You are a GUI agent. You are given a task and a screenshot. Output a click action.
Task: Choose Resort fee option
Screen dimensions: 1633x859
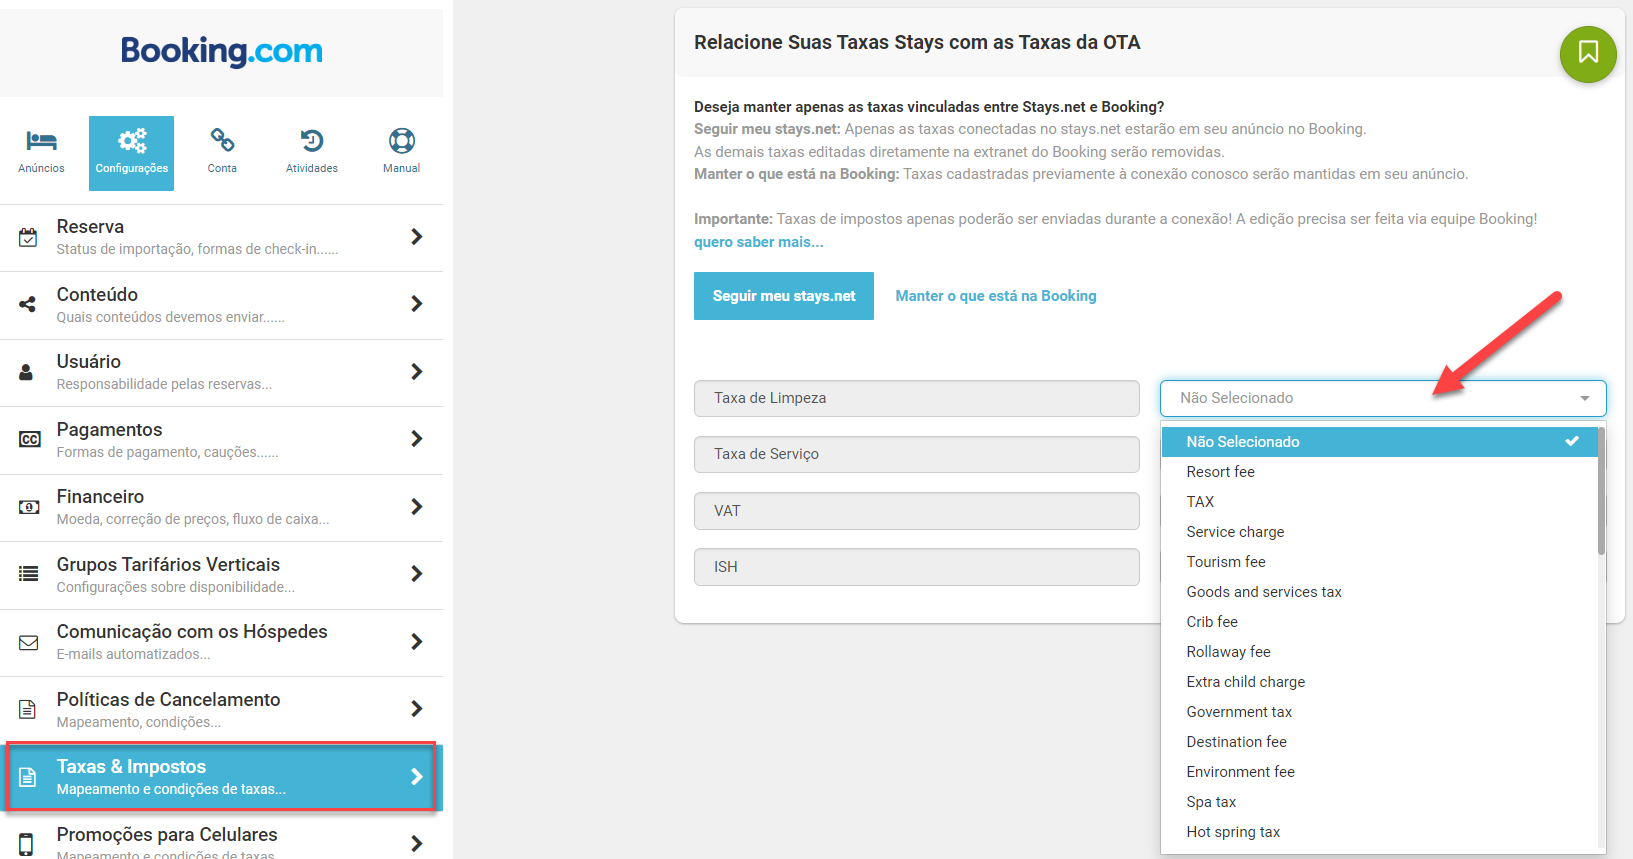point(1379,472)
